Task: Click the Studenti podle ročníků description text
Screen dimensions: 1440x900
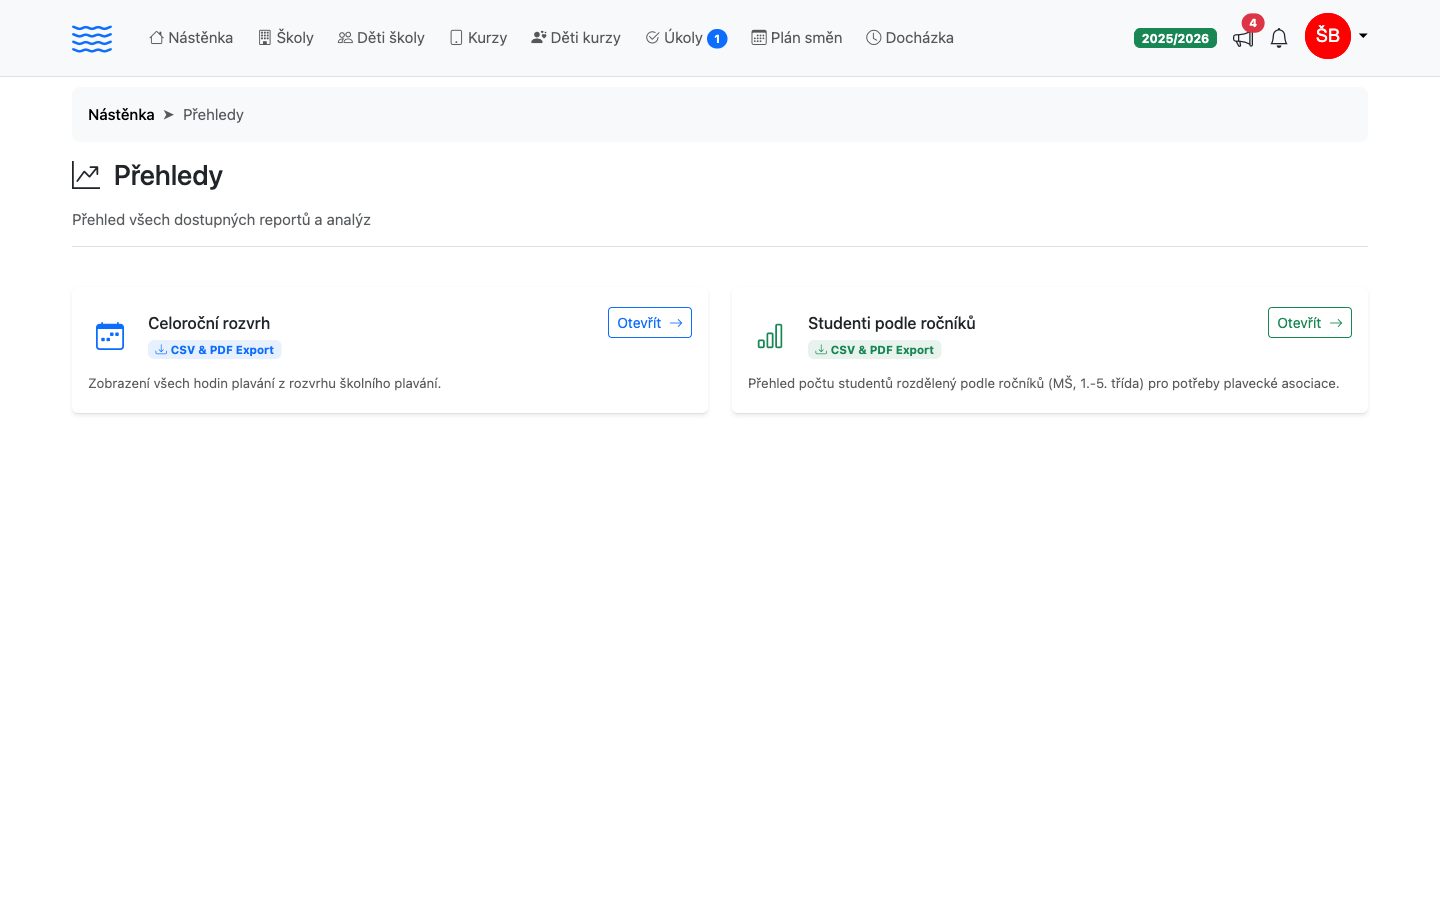Action: tap(1043, 383)
